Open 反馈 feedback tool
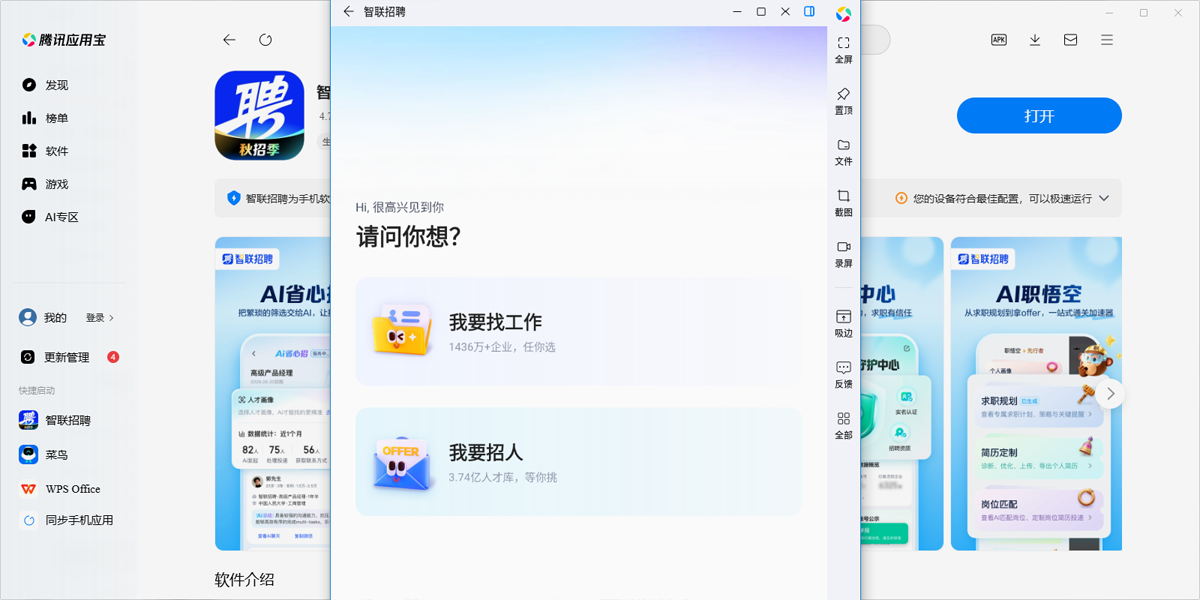Viewport: 1200px width, 600px height. (844, 375)
